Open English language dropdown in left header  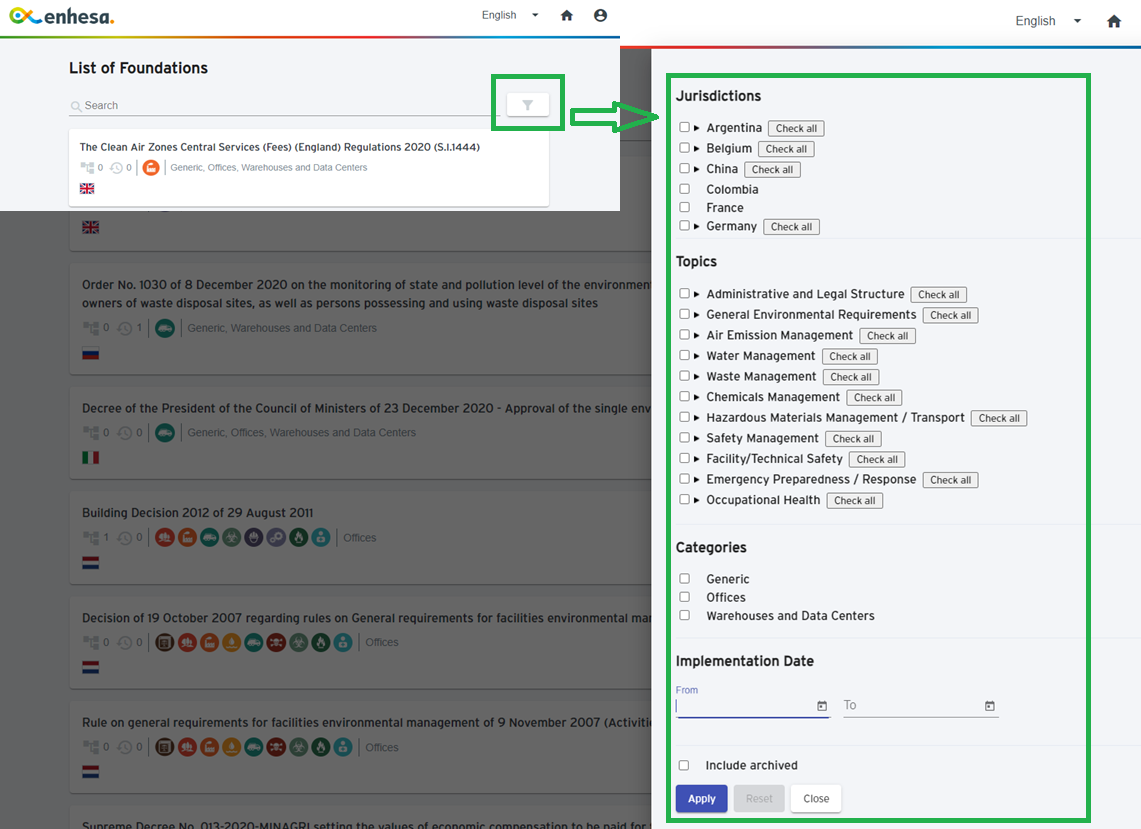coord(510,15)
